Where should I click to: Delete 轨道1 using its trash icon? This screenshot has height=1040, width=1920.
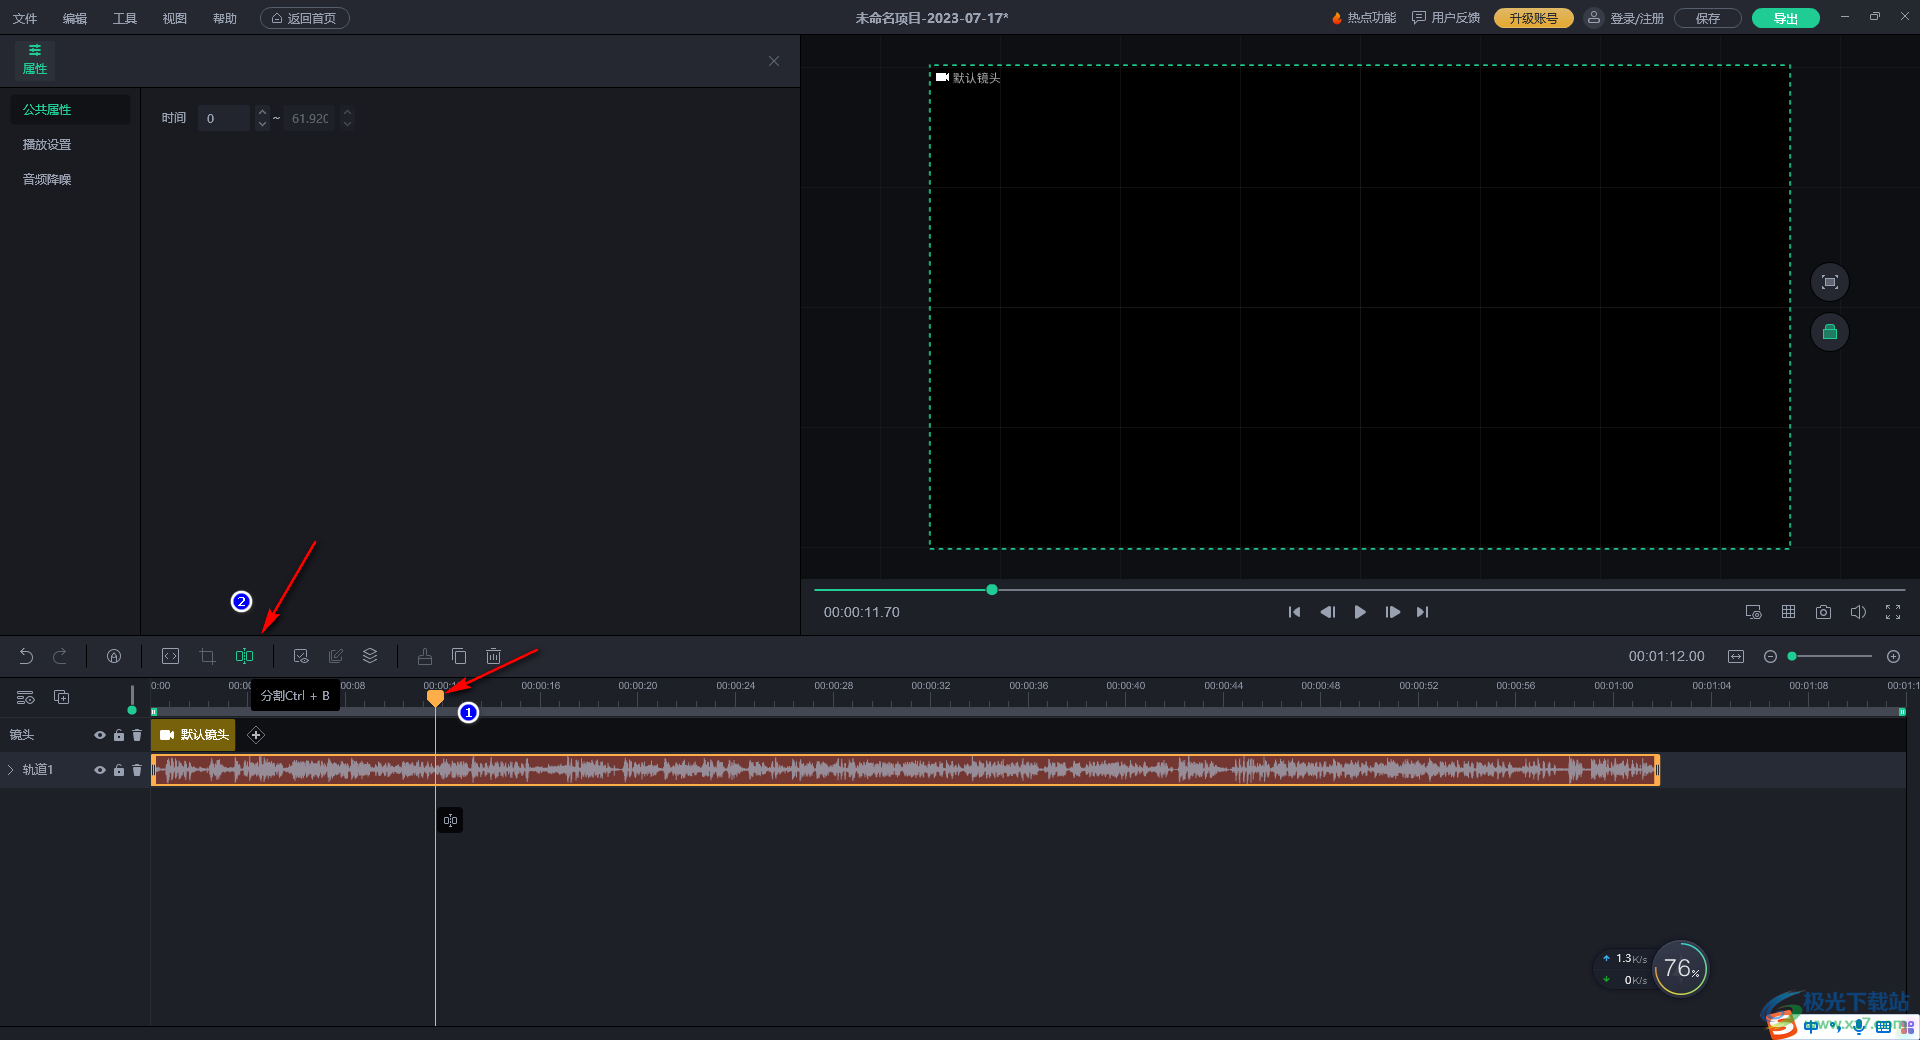[x=137, y=770]
